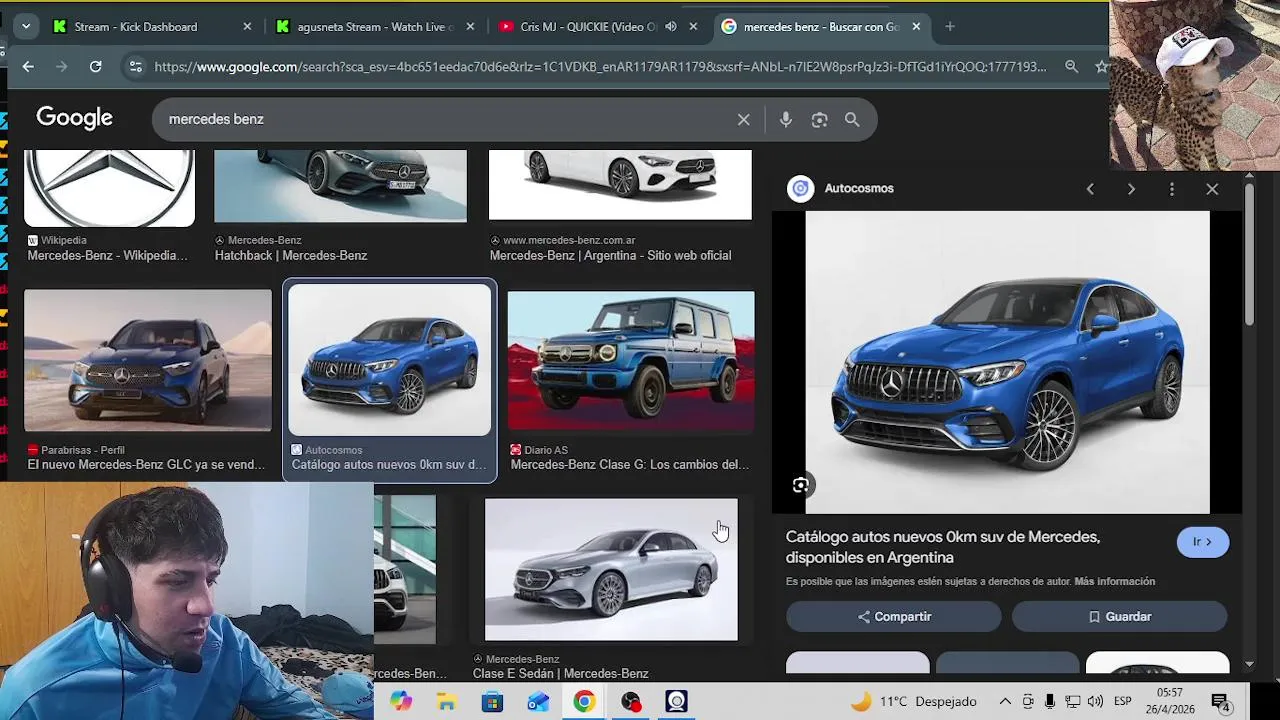Open the weather widget 11°C Despejado

pos(913,702)
